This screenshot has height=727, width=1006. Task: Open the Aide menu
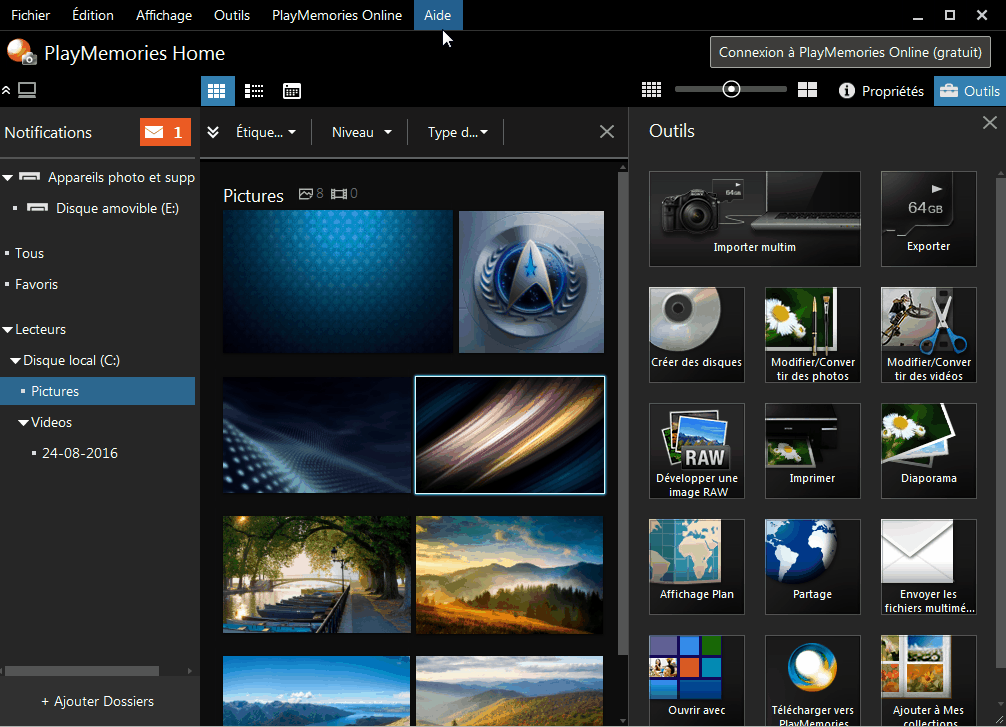438,15
